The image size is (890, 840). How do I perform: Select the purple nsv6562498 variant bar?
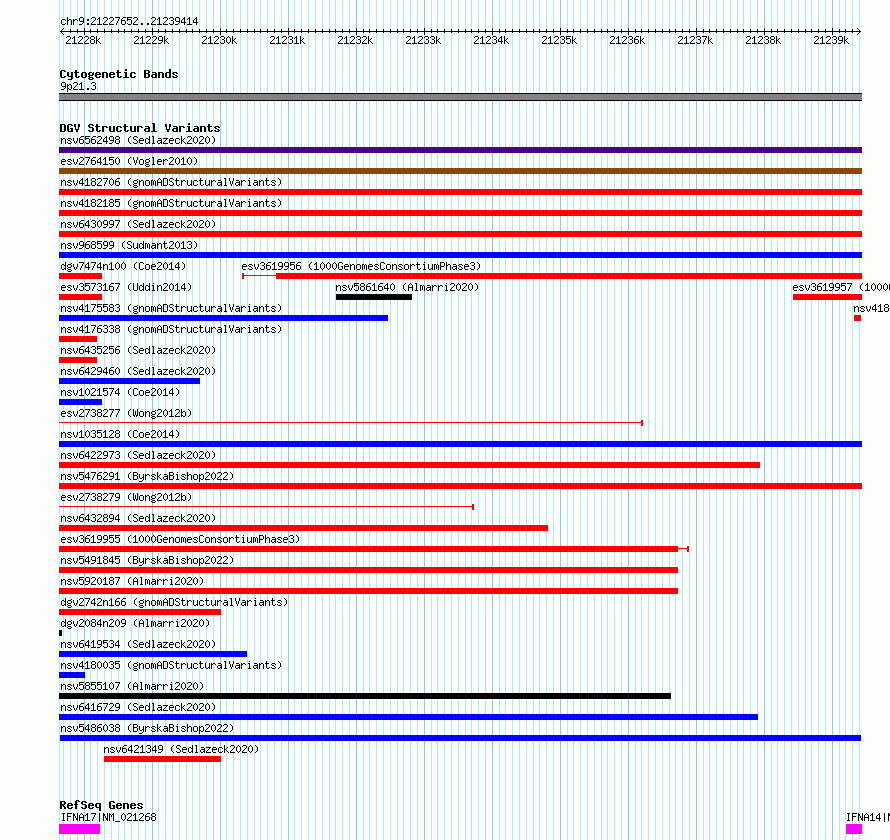point(460,150)
